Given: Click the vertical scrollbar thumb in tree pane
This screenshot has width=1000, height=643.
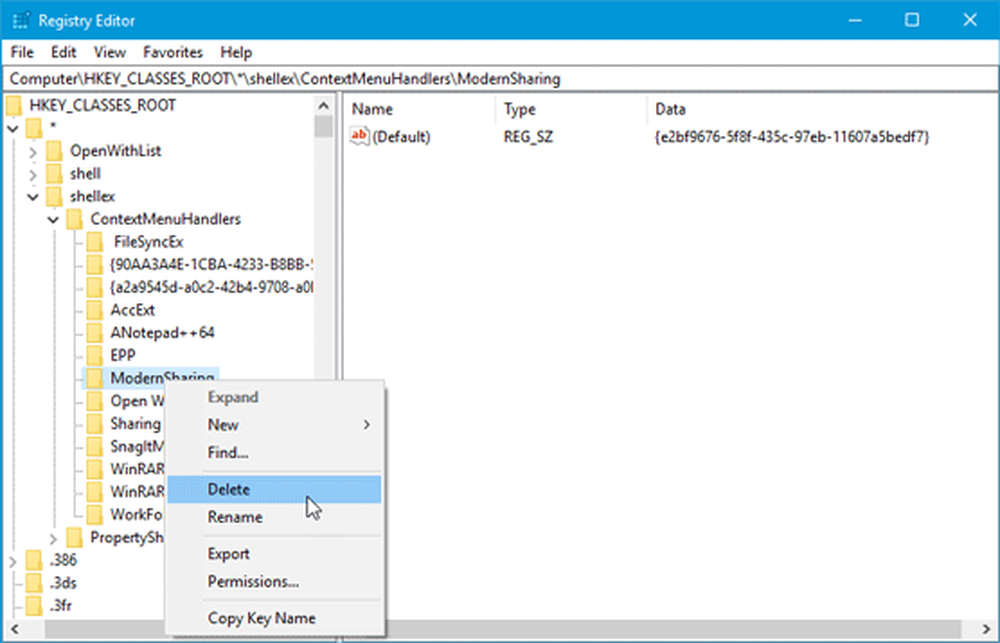Looking at the screenshot, I should tap(323, 126).
